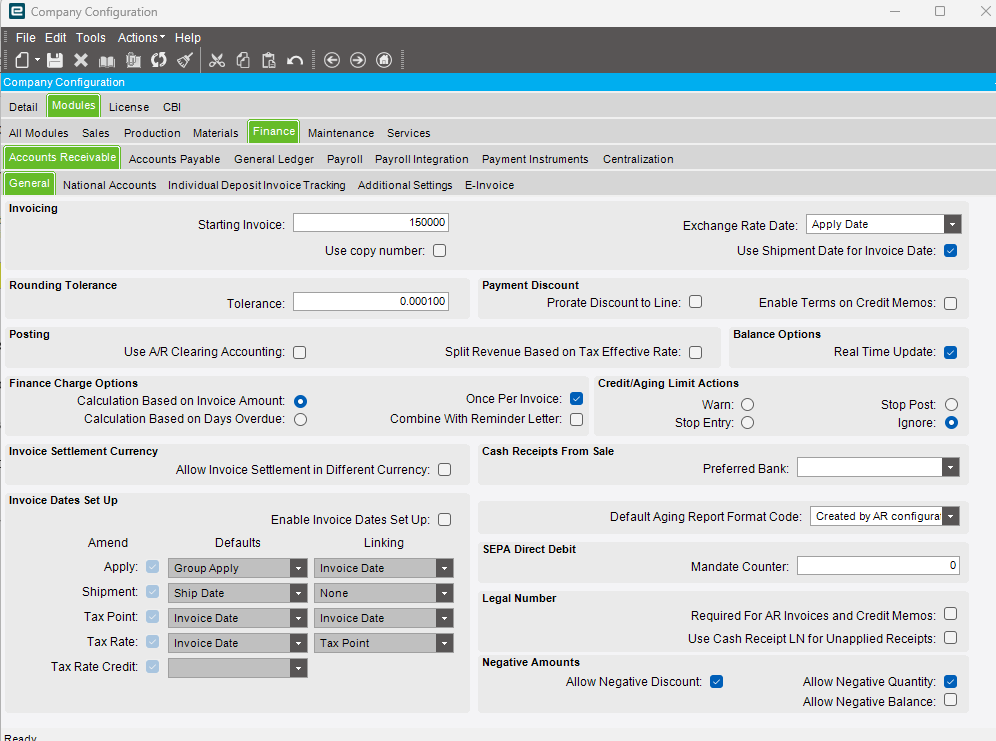Image resolution: width=996 pixels, height=741 pixels.
Task: Select the Sales module tab
Action: pyautogui.click(x=95, y=133)
